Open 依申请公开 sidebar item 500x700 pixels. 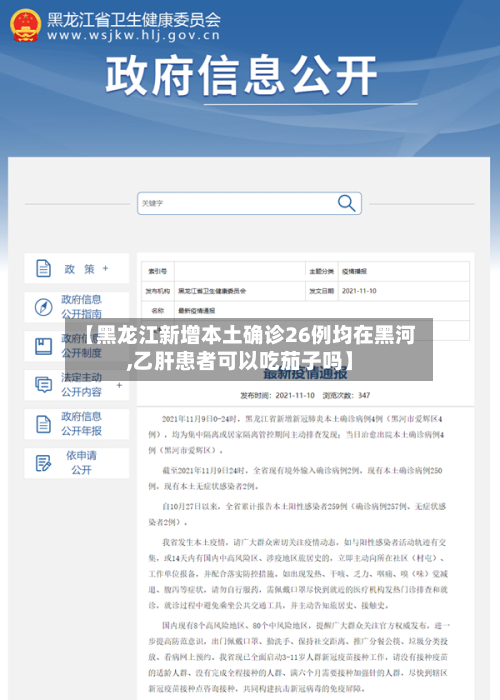click(77, 463)
